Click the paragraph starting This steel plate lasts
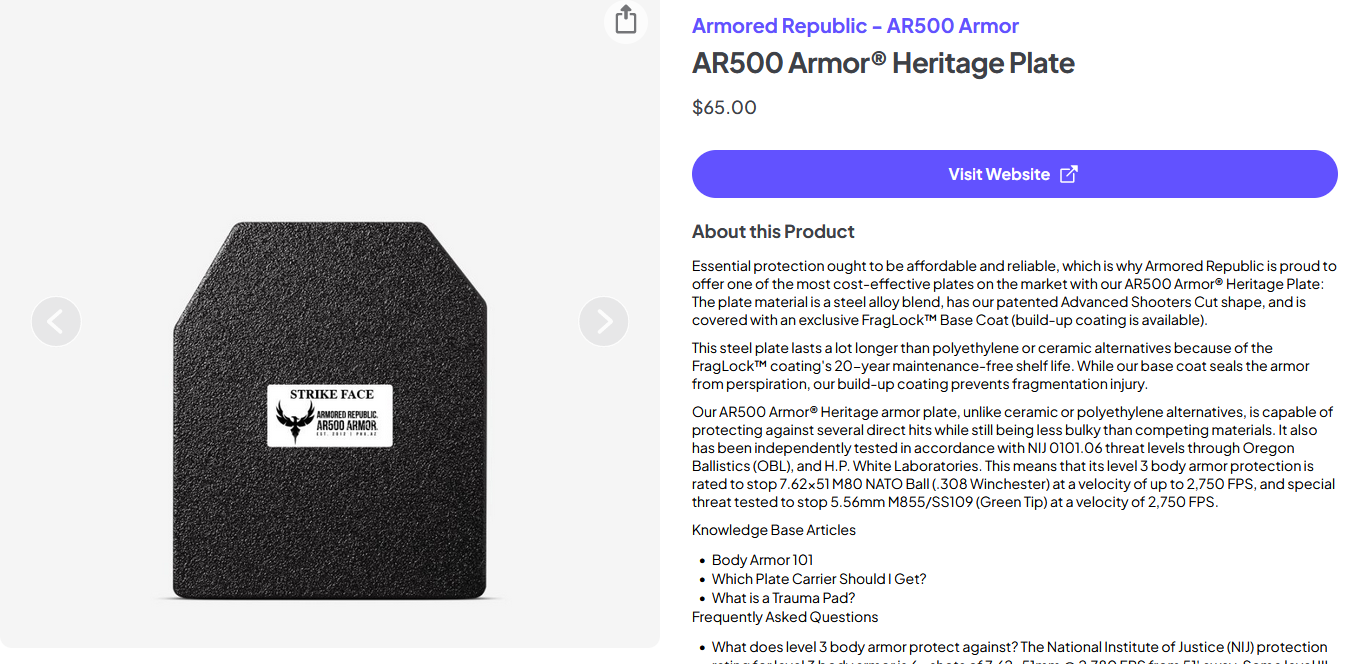The image size is (1362, 664). 1000,366
